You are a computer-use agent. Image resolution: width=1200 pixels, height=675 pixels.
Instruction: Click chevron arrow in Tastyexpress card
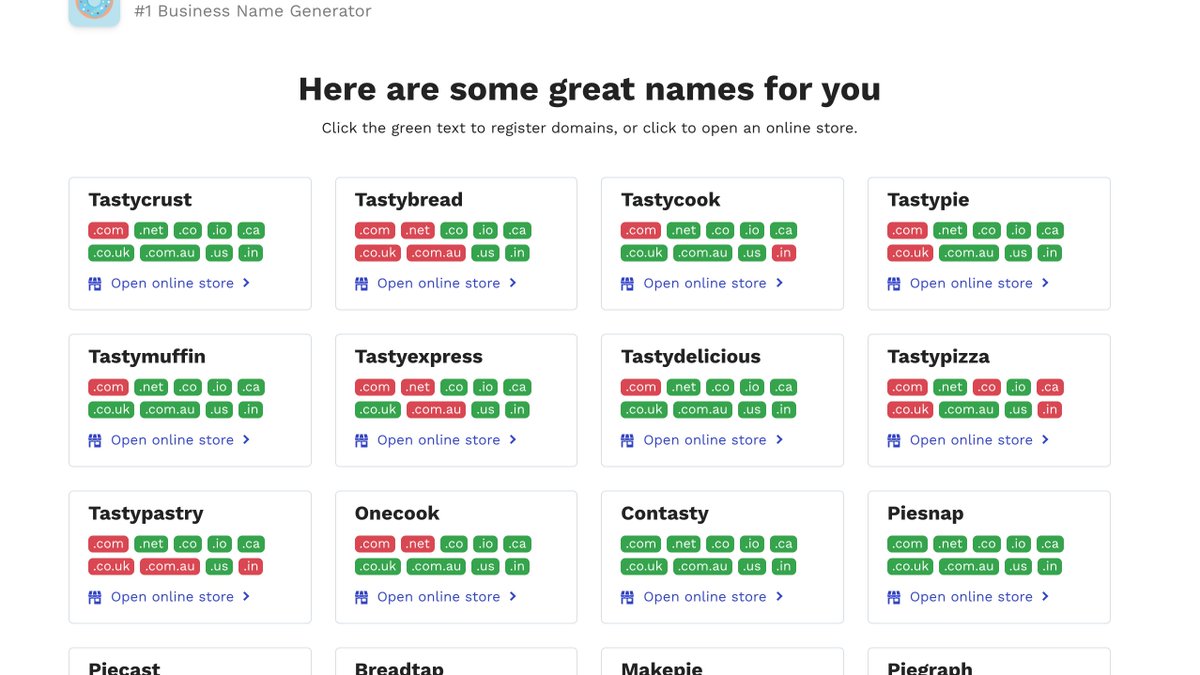pyautogui.click(x=513, y=439)
